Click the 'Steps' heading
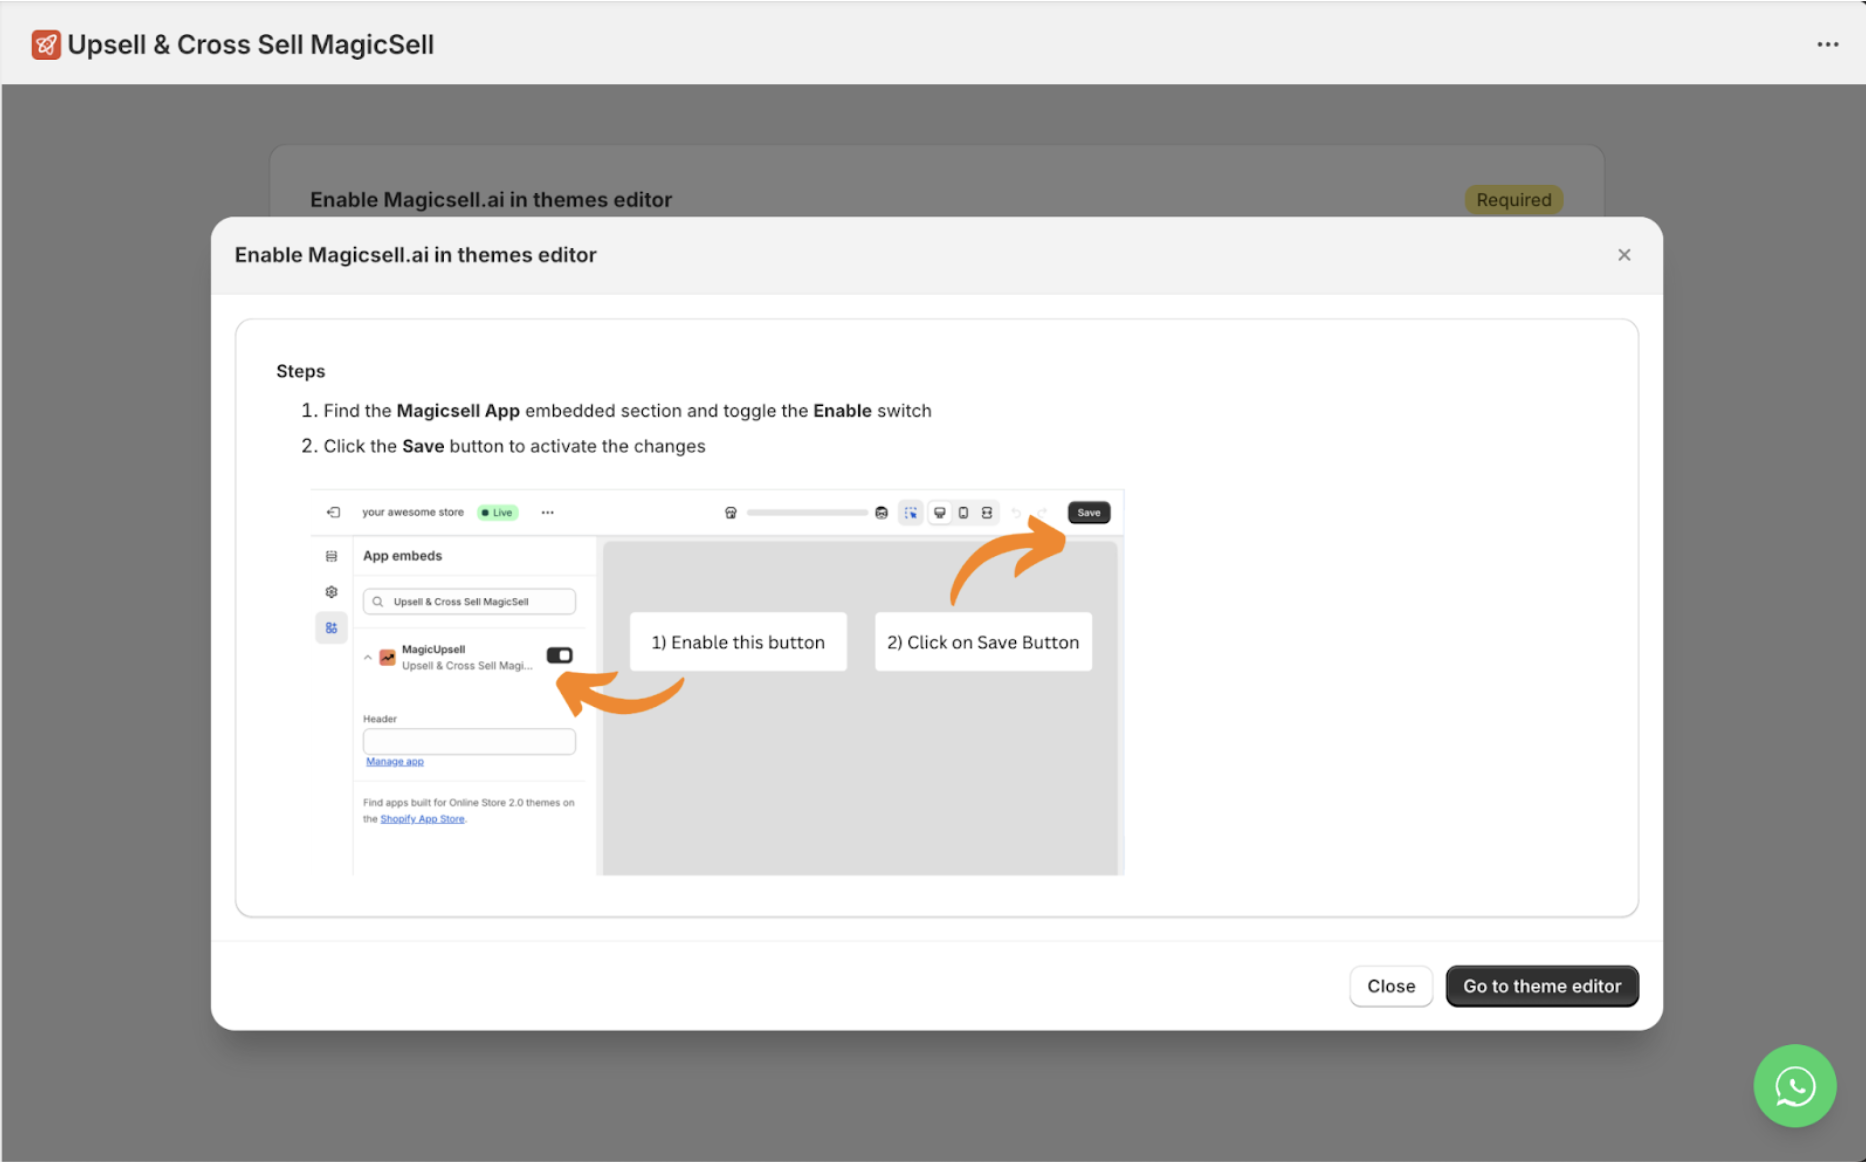This screenshot has width=1866, height=1162. pos(301,371)
